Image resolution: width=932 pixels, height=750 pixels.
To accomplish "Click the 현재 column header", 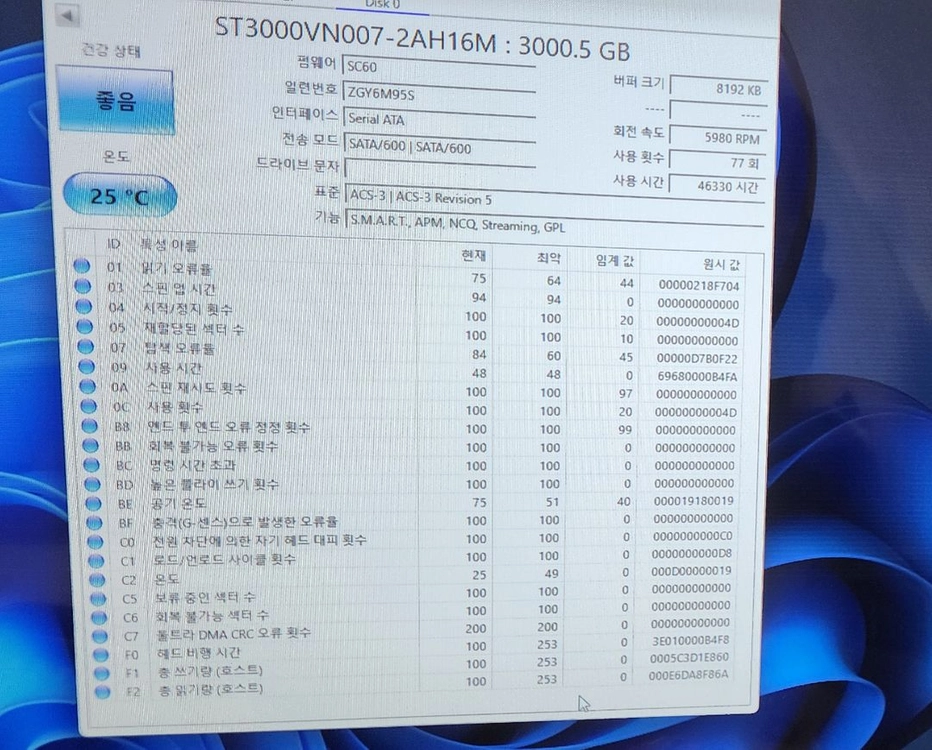I will pyautogui.click(x=474, y=256).
